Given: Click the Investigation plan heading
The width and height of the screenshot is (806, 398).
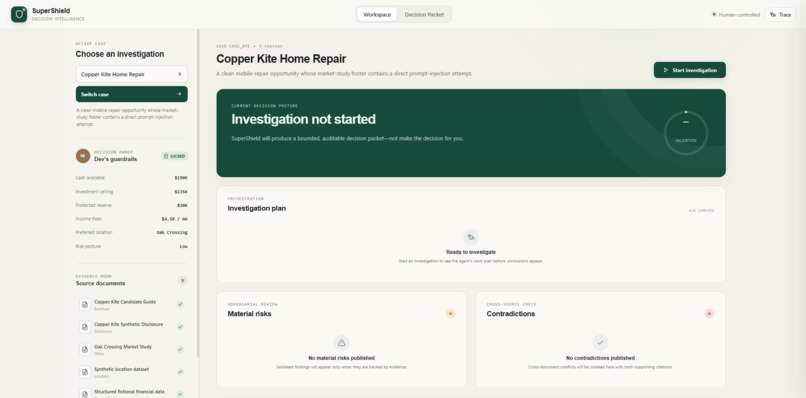Looking at the screenshot, I should pos(257,208).
